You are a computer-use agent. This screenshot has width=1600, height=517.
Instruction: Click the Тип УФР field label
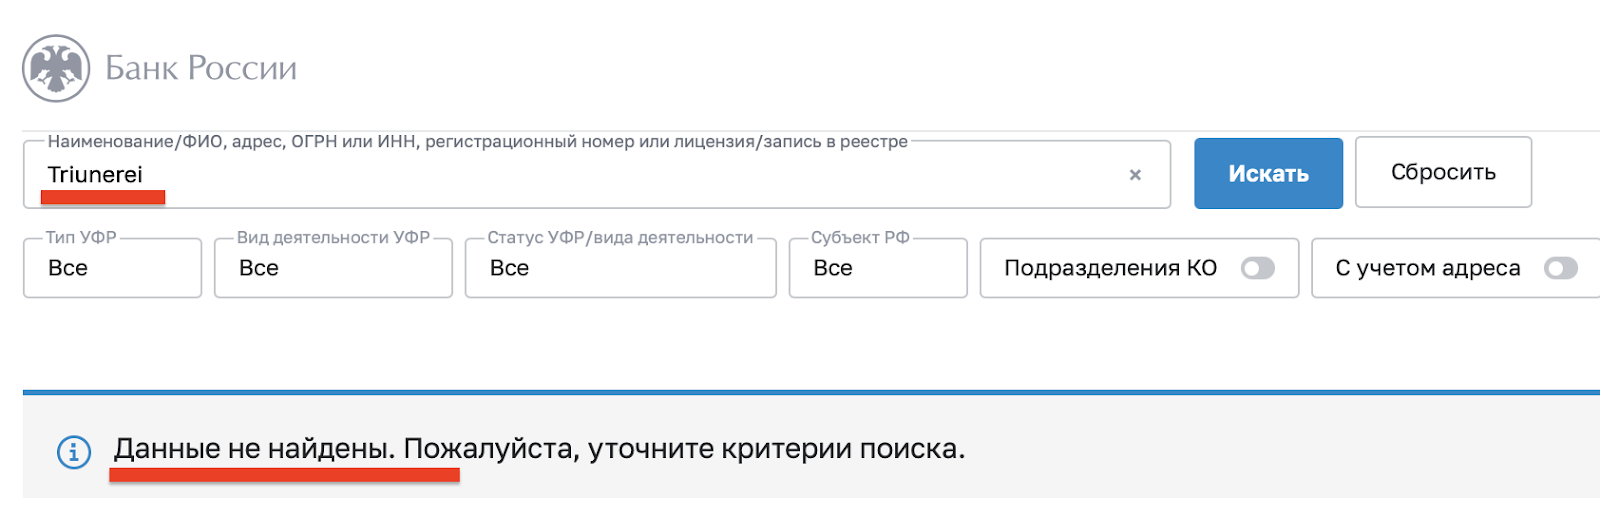[81, 238]
